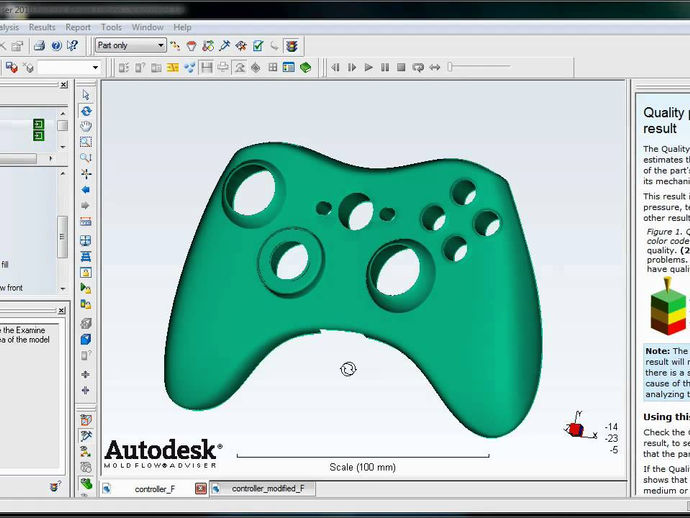Click the green boot icon in side toolbar

86,483
